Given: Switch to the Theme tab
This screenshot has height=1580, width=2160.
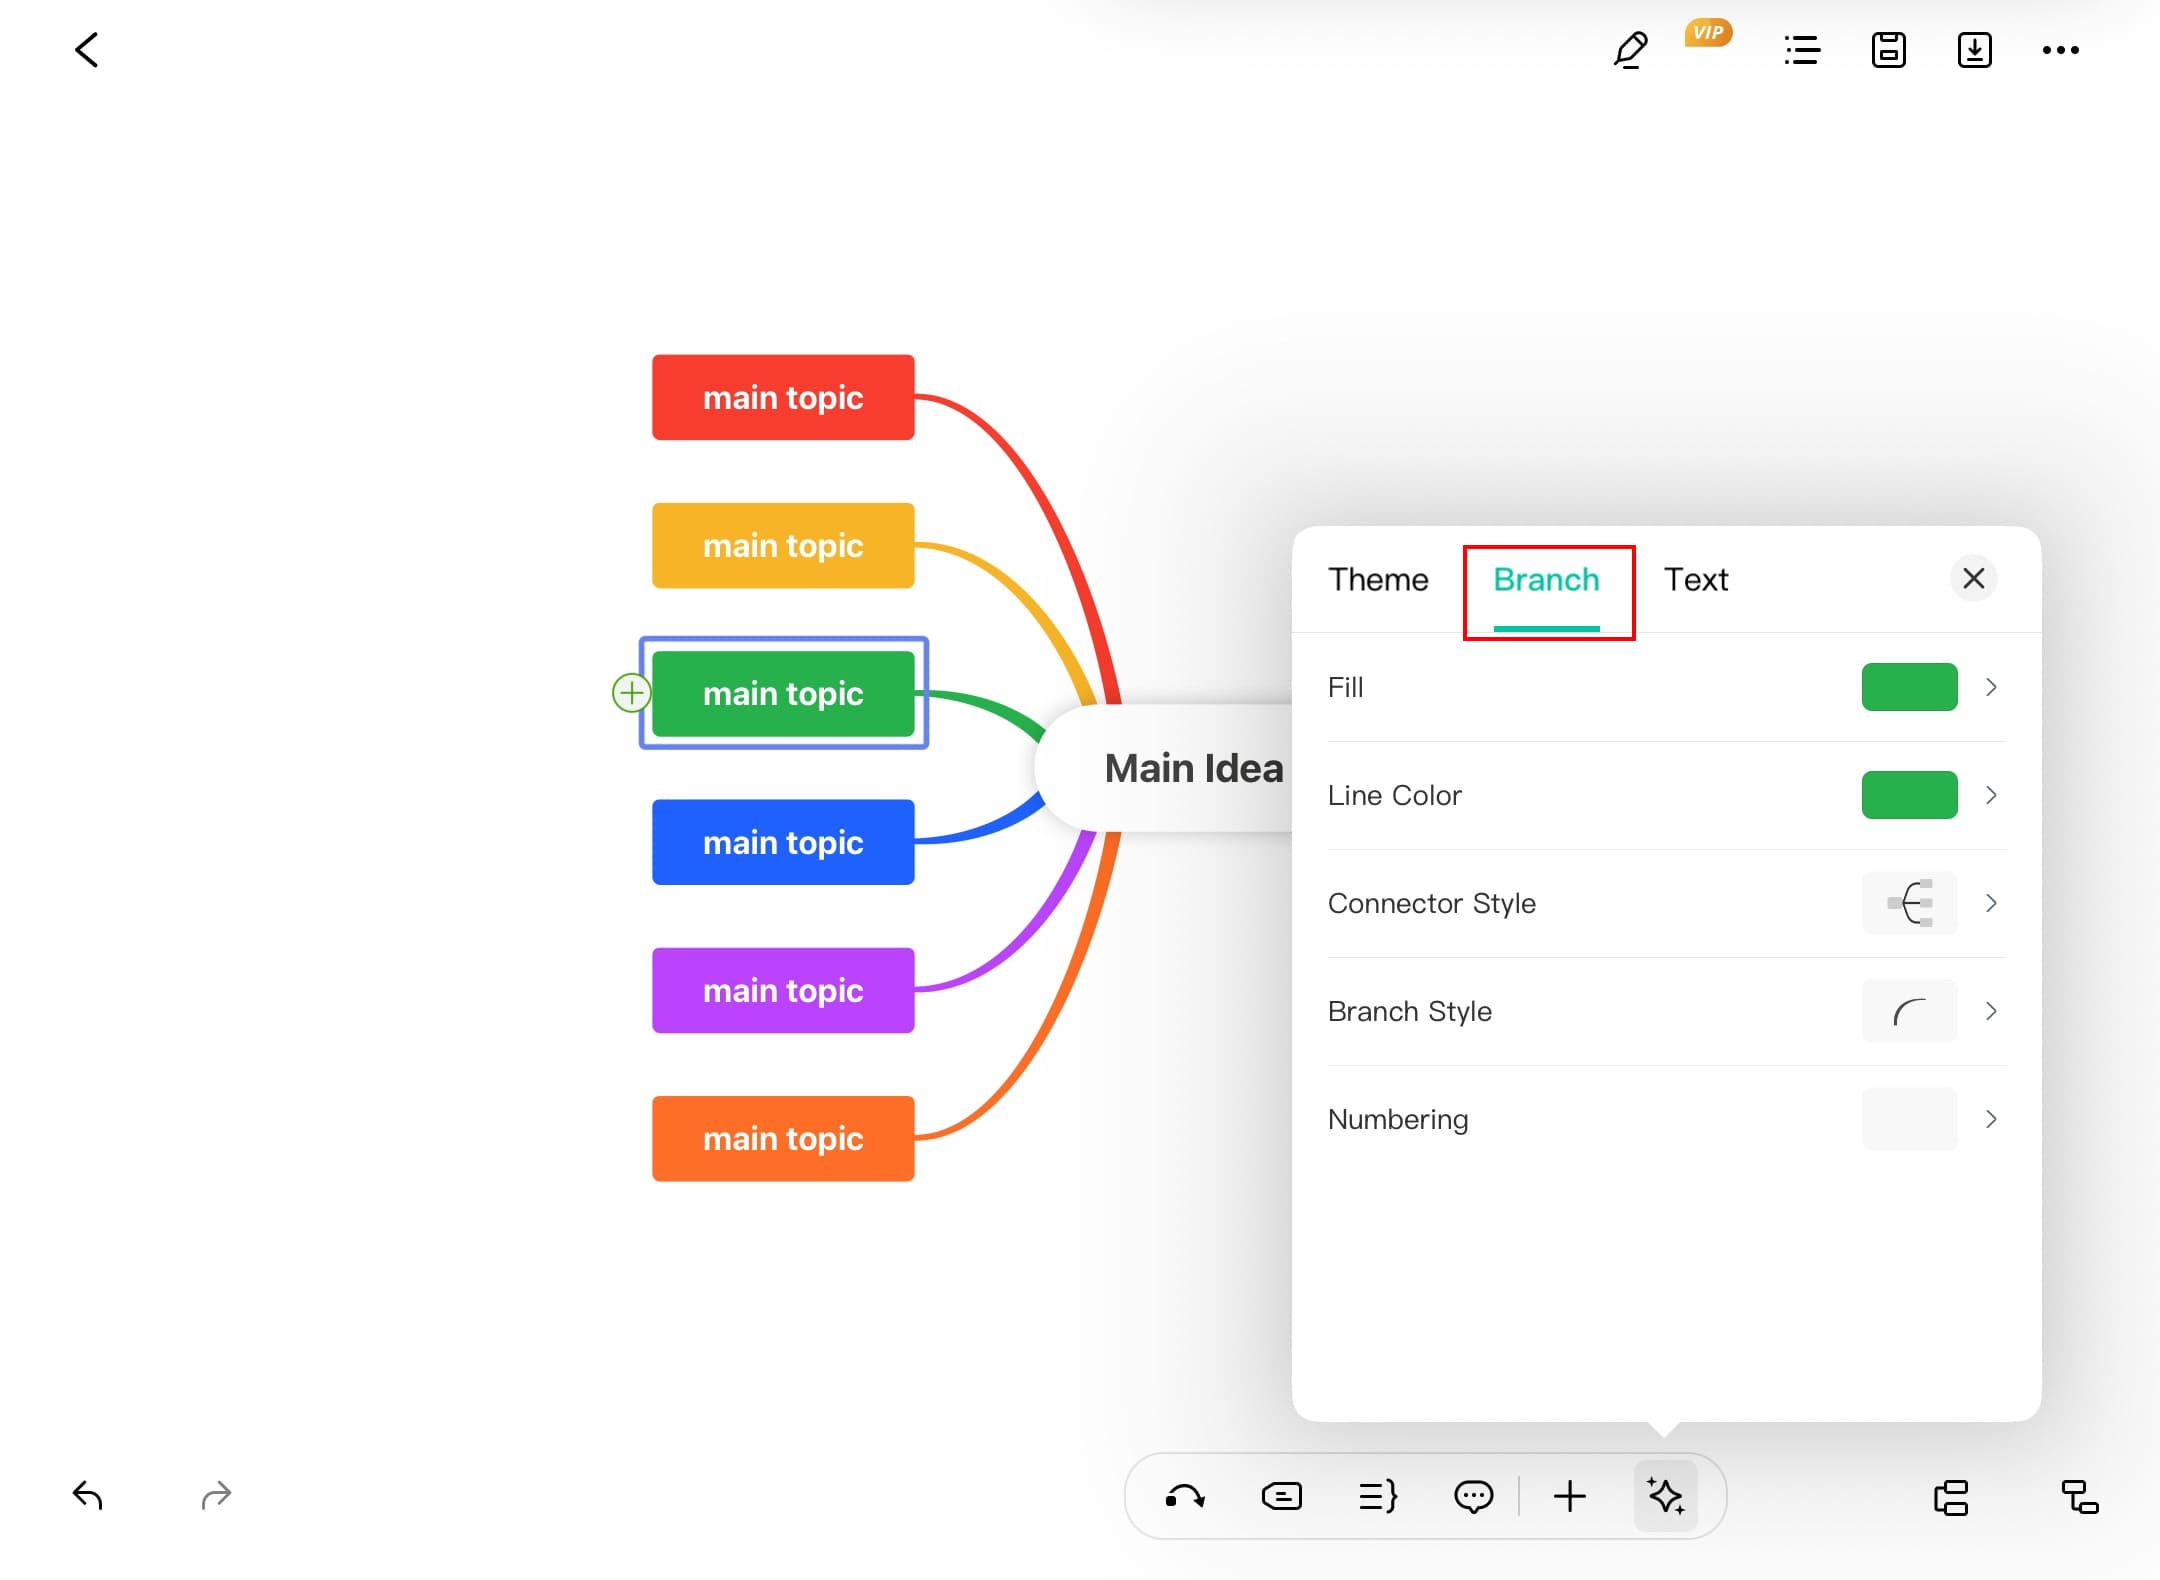Looking at the screenshot, I should tap(1378, 580).
